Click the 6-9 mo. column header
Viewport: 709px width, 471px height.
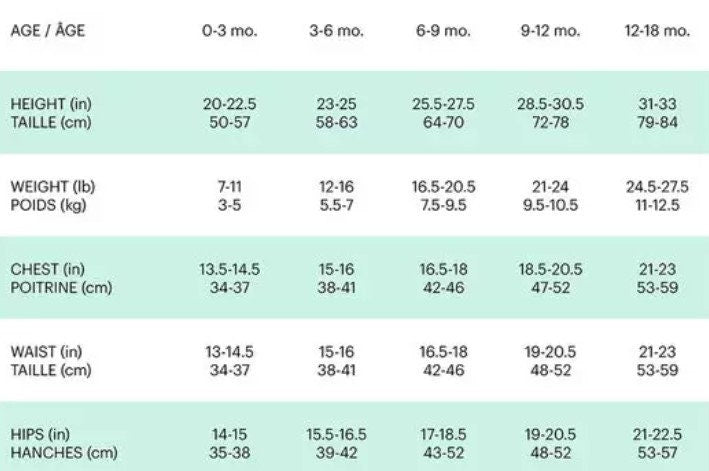[x=445, y=30]
